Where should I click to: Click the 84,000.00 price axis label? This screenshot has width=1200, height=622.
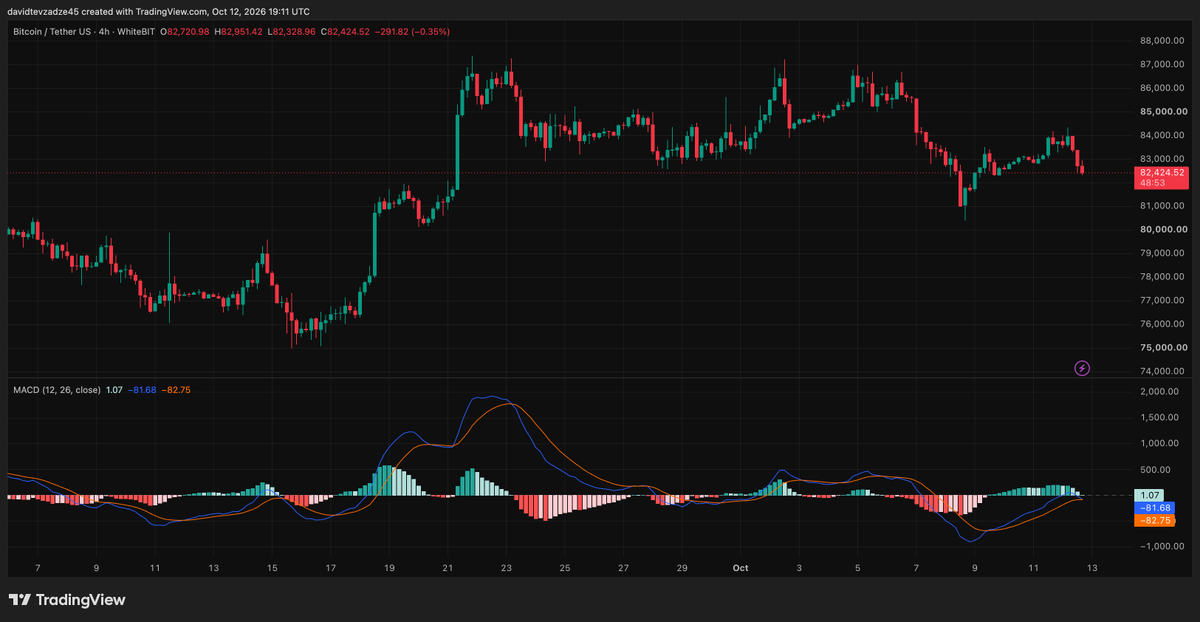(x=1162, y=135)
